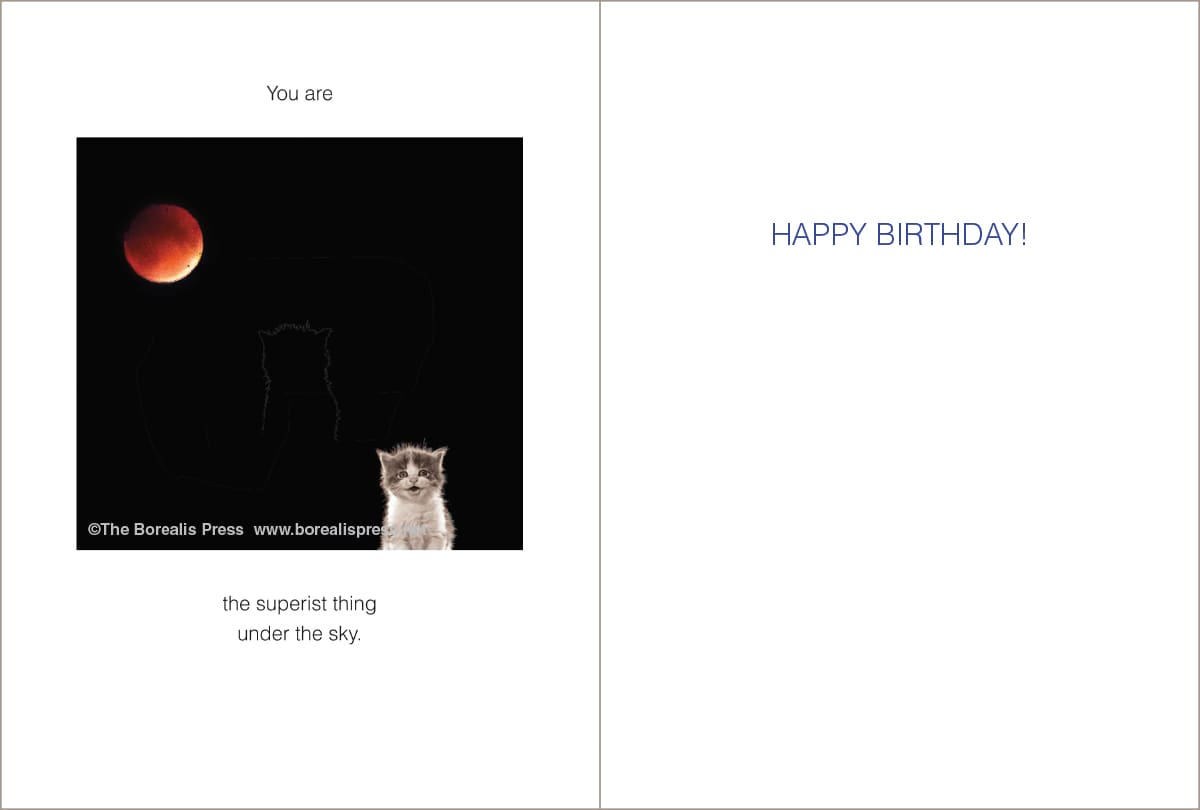This screenshot has height=810, width=1200.
Task: Select the "You are" caption text
Action: [x=299, y=94]
